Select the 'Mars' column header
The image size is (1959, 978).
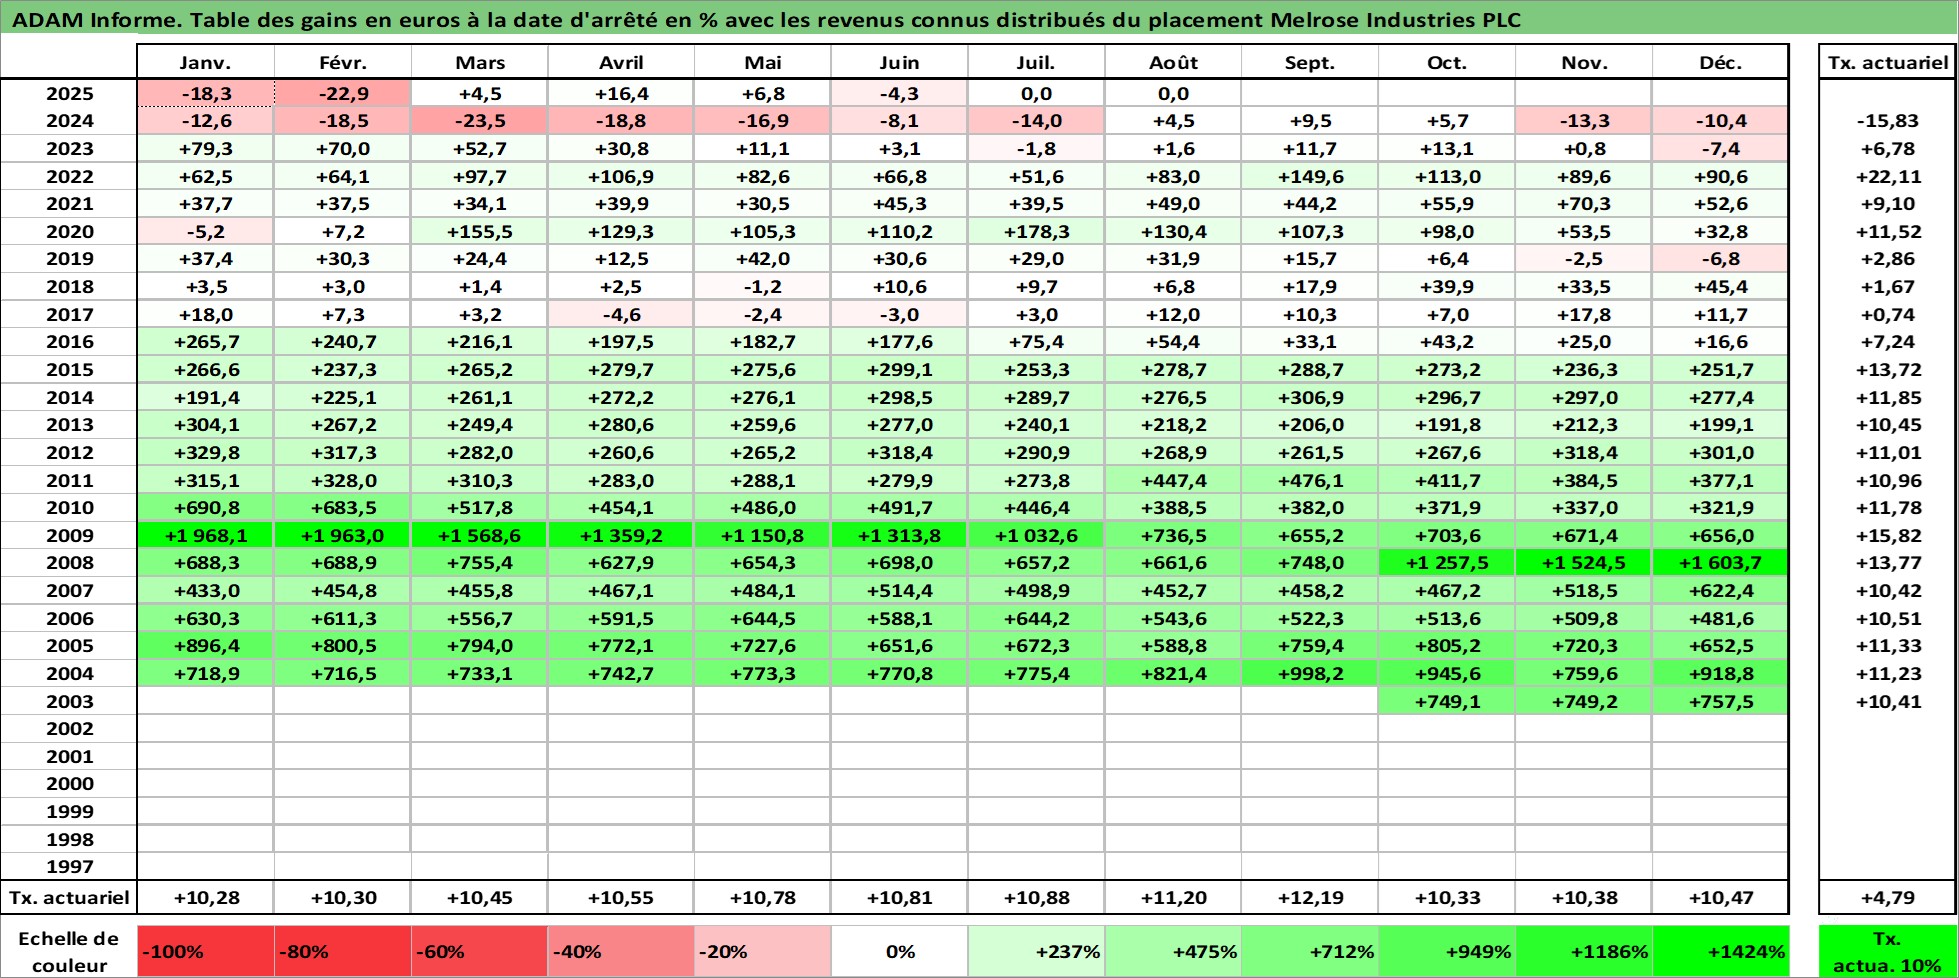[479, 62]
